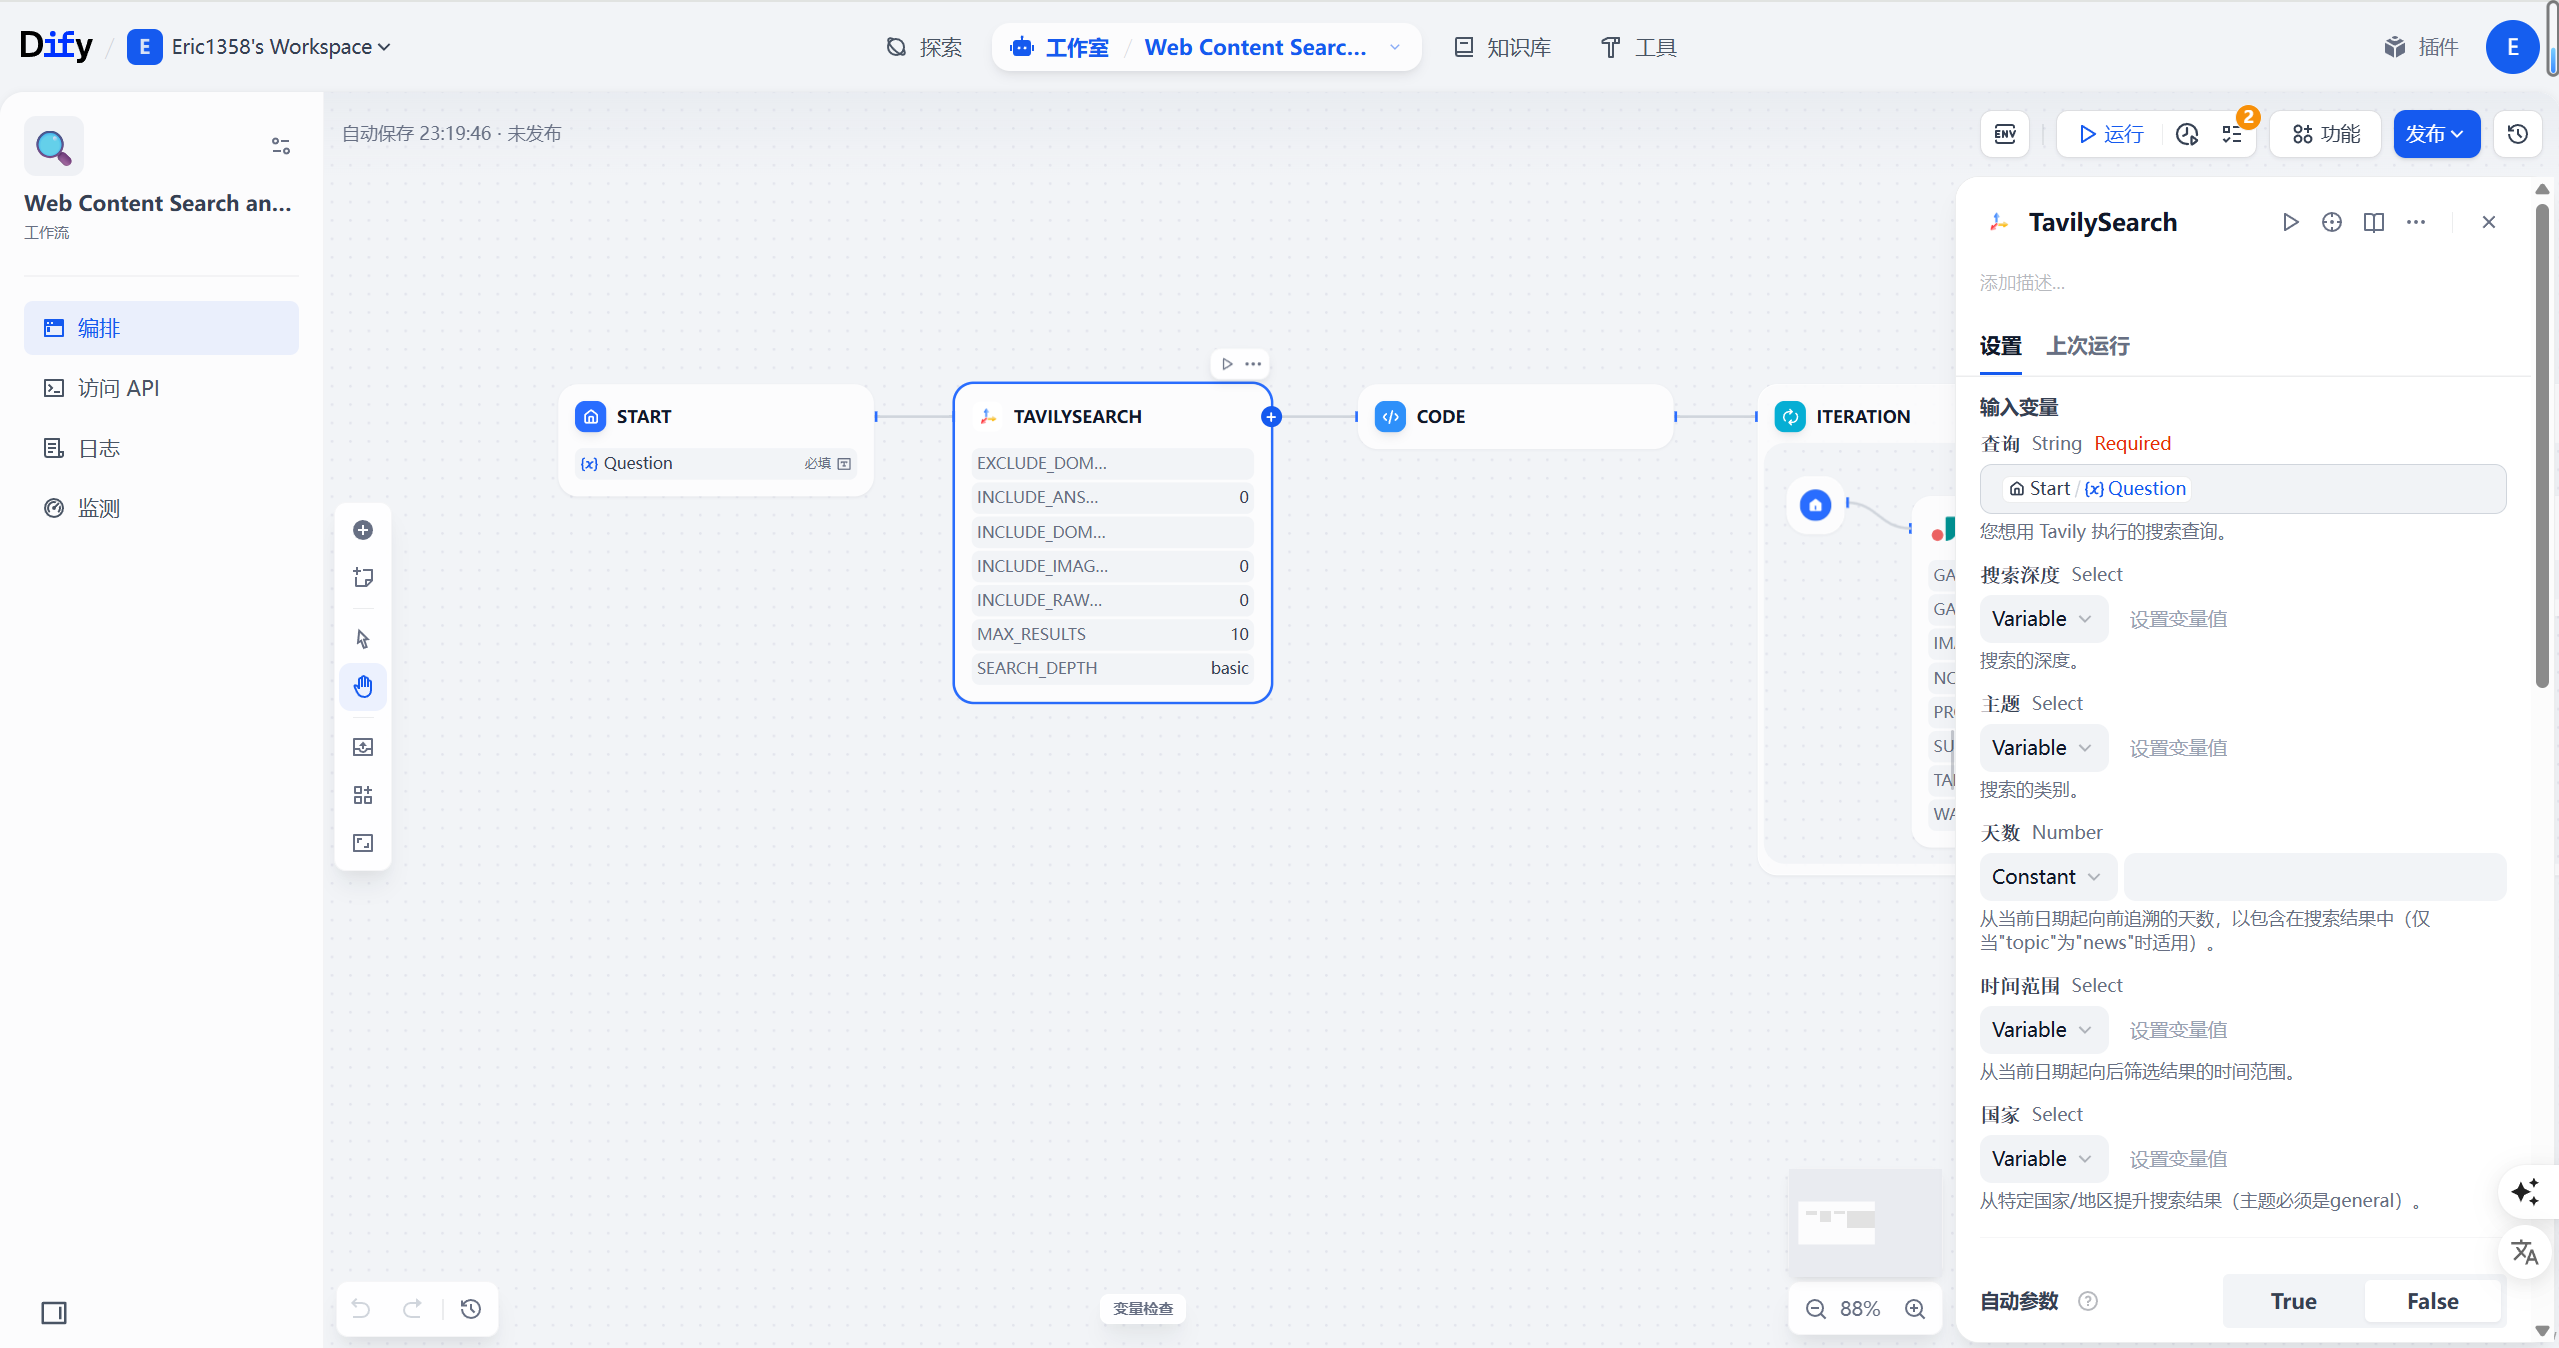Go to the Explore tab

924,47
